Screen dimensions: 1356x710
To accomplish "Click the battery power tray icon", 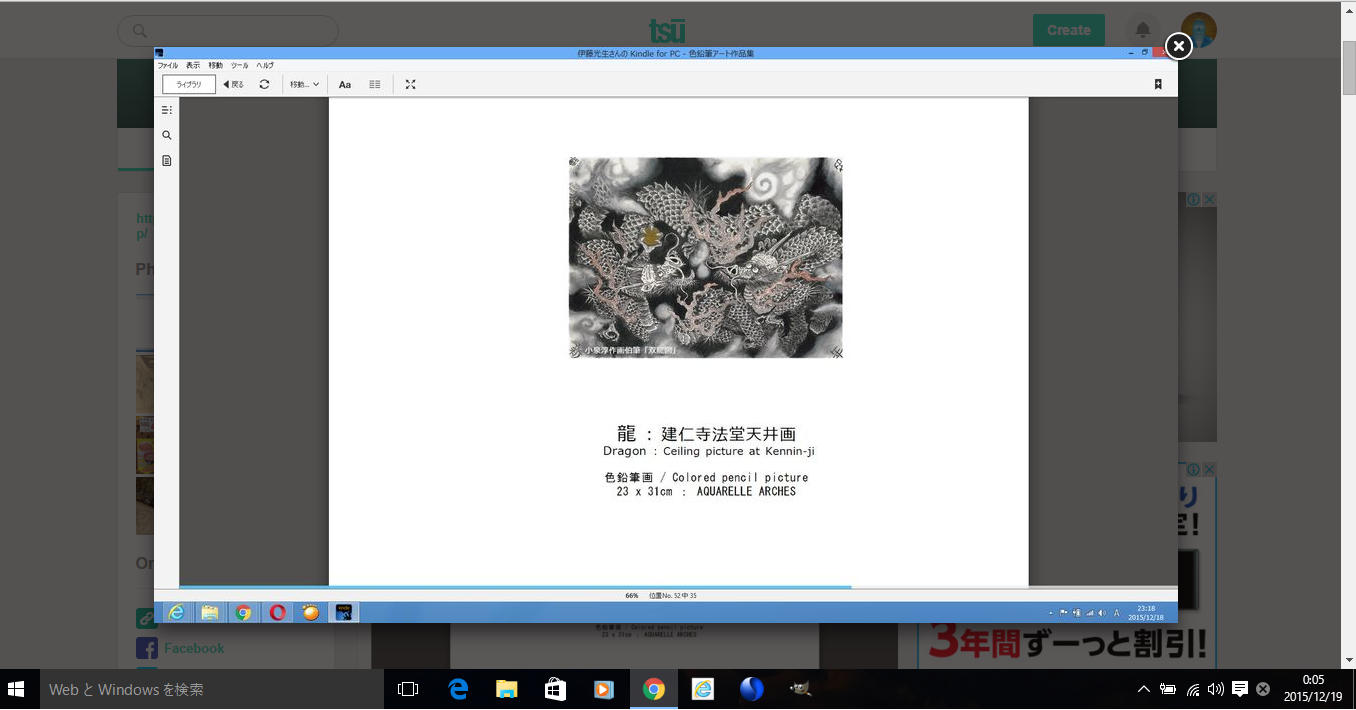I will click(1168, 689).
